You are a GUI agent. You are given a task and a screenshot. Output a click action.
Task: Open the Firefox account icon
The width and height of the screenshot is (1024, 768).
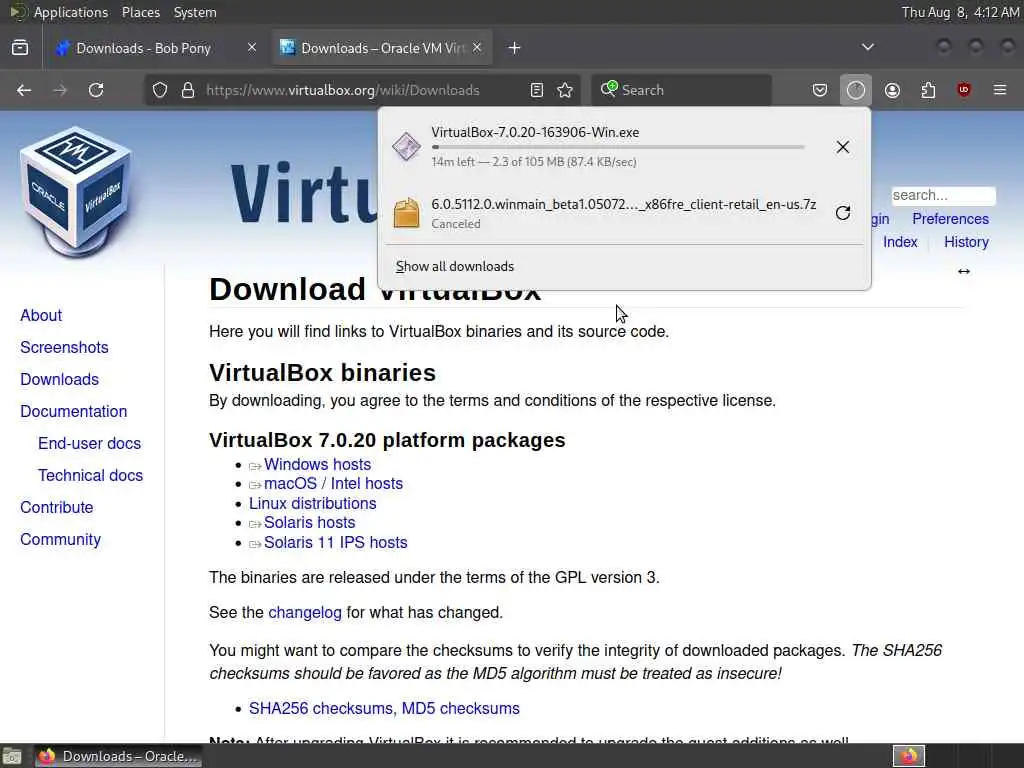tap(892, 90)
